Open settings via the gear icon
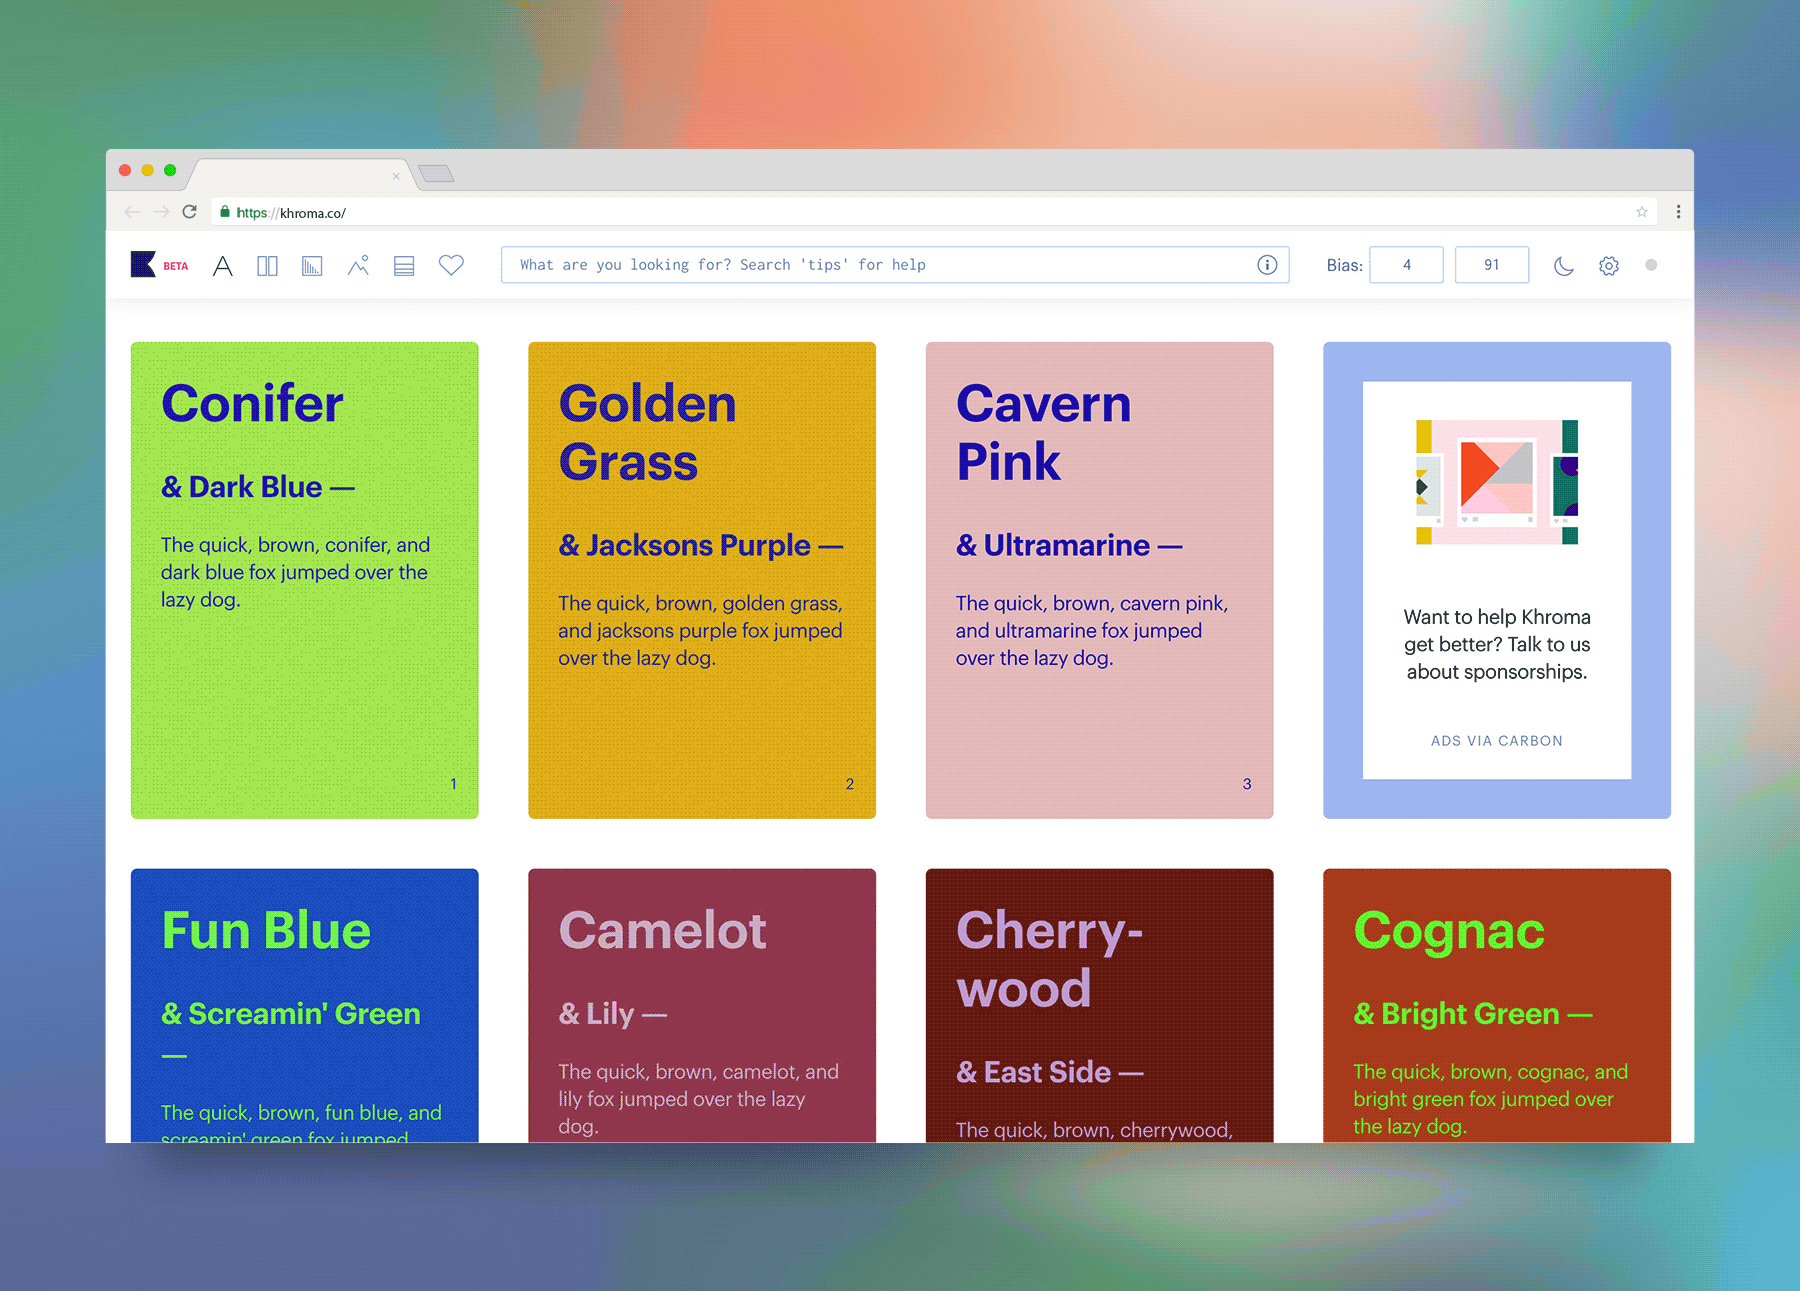This screenshot has width=1800, height=1291. pyautogui.click(x=1609, y=266)
